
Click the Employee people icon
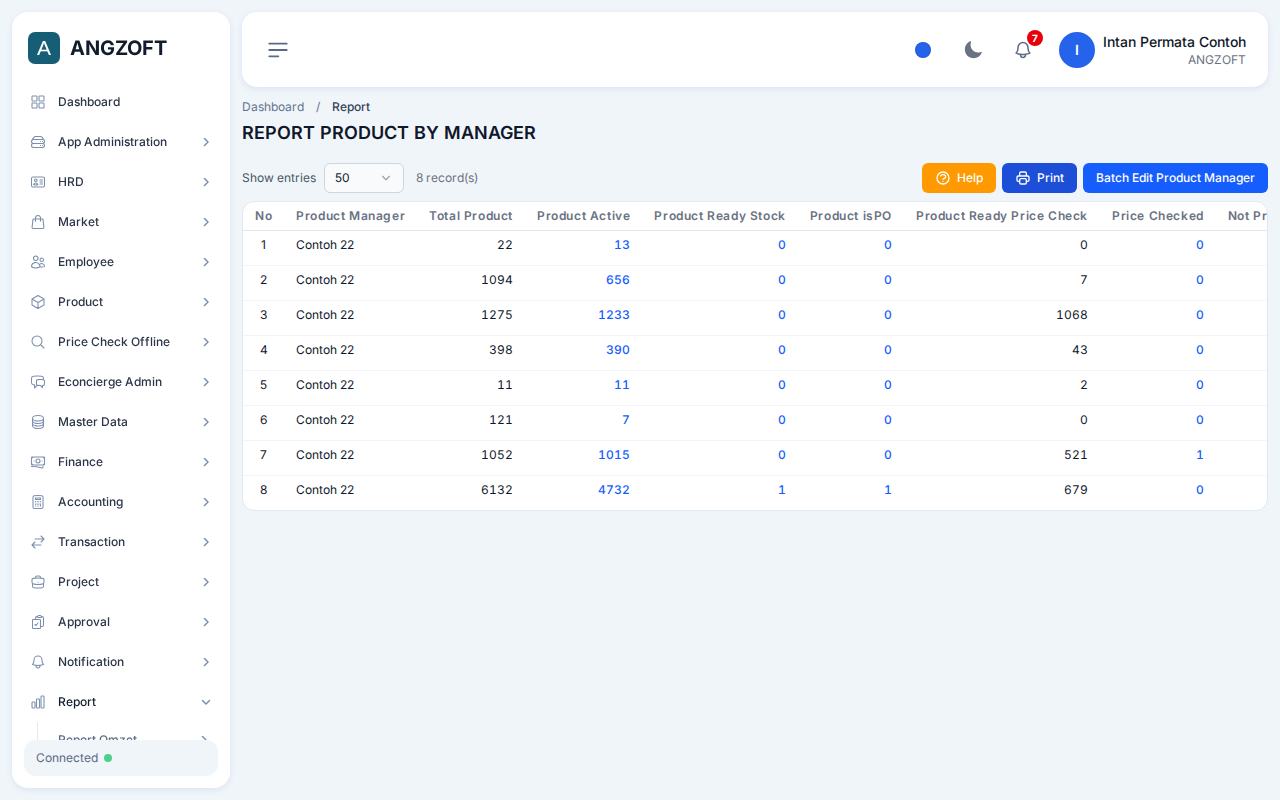coord(38,262)
